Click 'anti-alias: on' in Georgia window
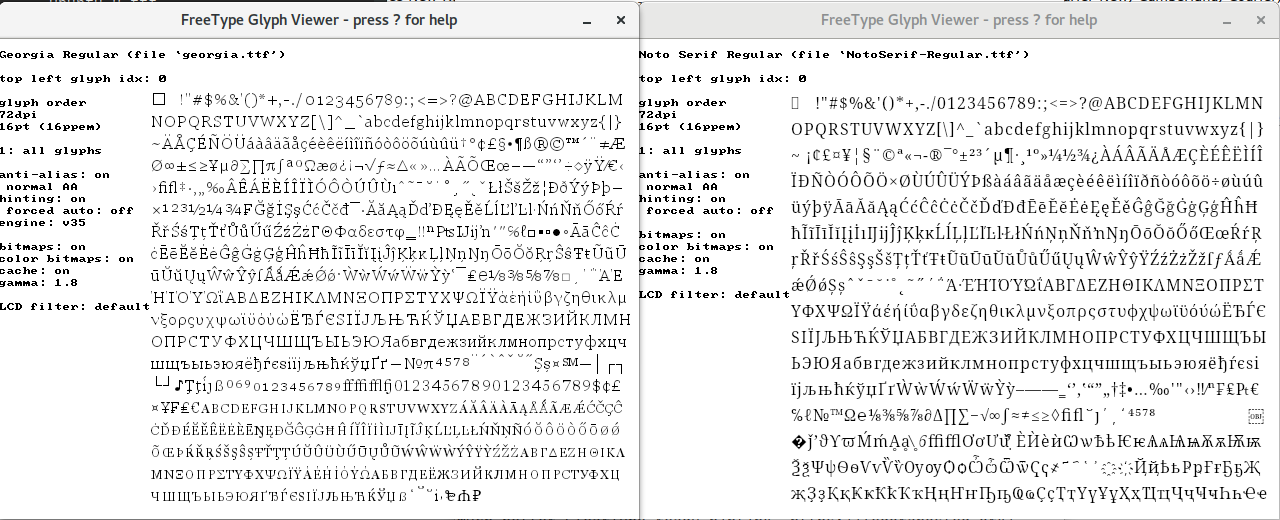This screenshot has height=520, width=1280. (55, 174)
